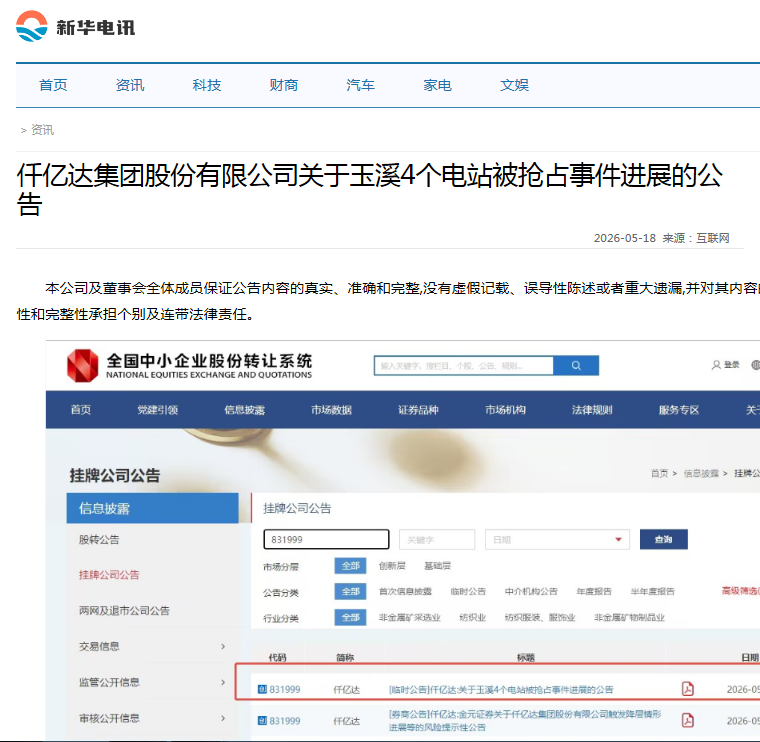
Task: Click 首页 in the blue navigation bar
Action: [x=81, y=410]
